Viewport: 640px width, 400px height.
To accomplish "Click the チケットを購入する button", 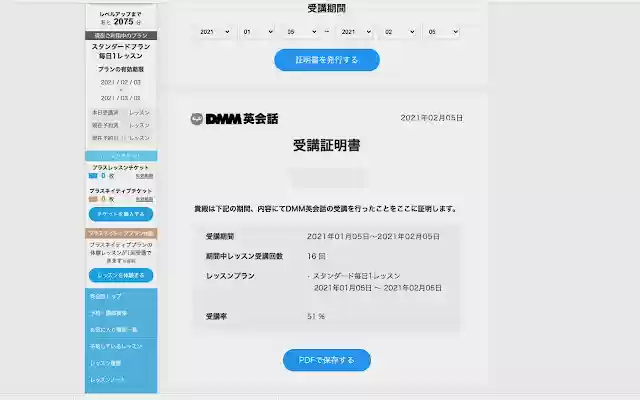I will pos(121,214).
